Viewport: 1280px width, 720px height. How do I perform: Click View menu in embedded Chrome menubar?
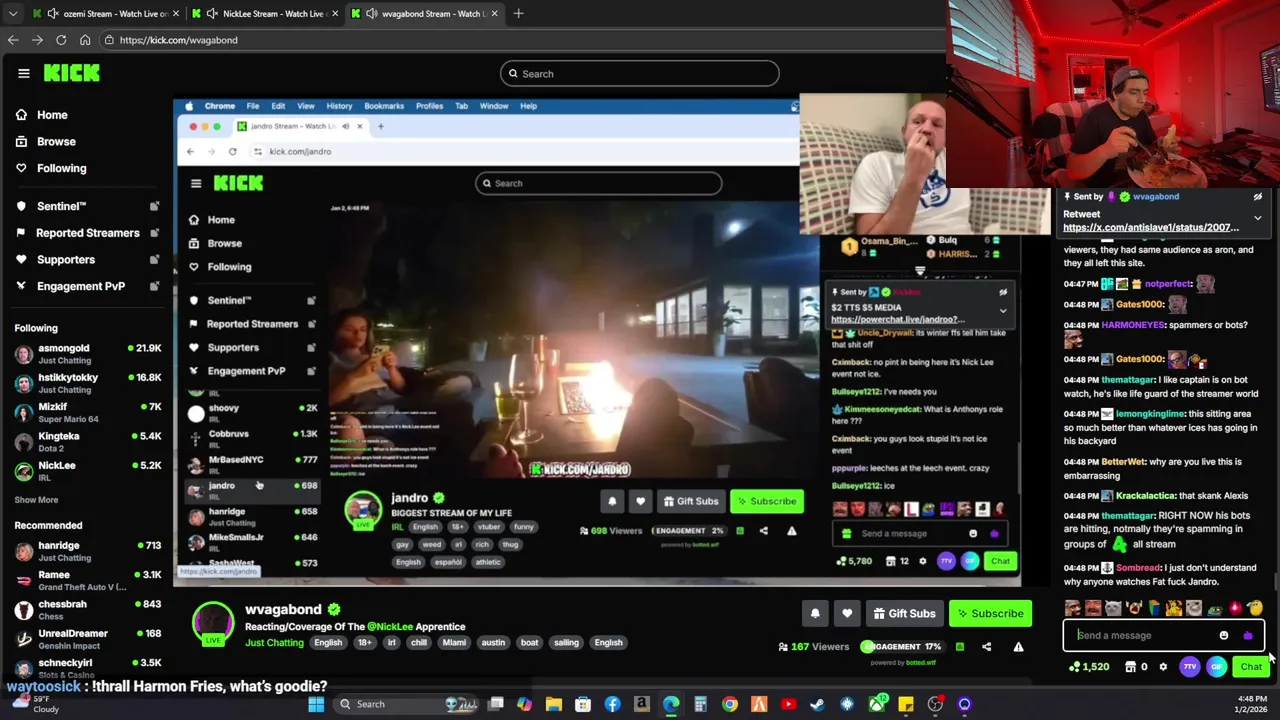[x=306, y=106]
